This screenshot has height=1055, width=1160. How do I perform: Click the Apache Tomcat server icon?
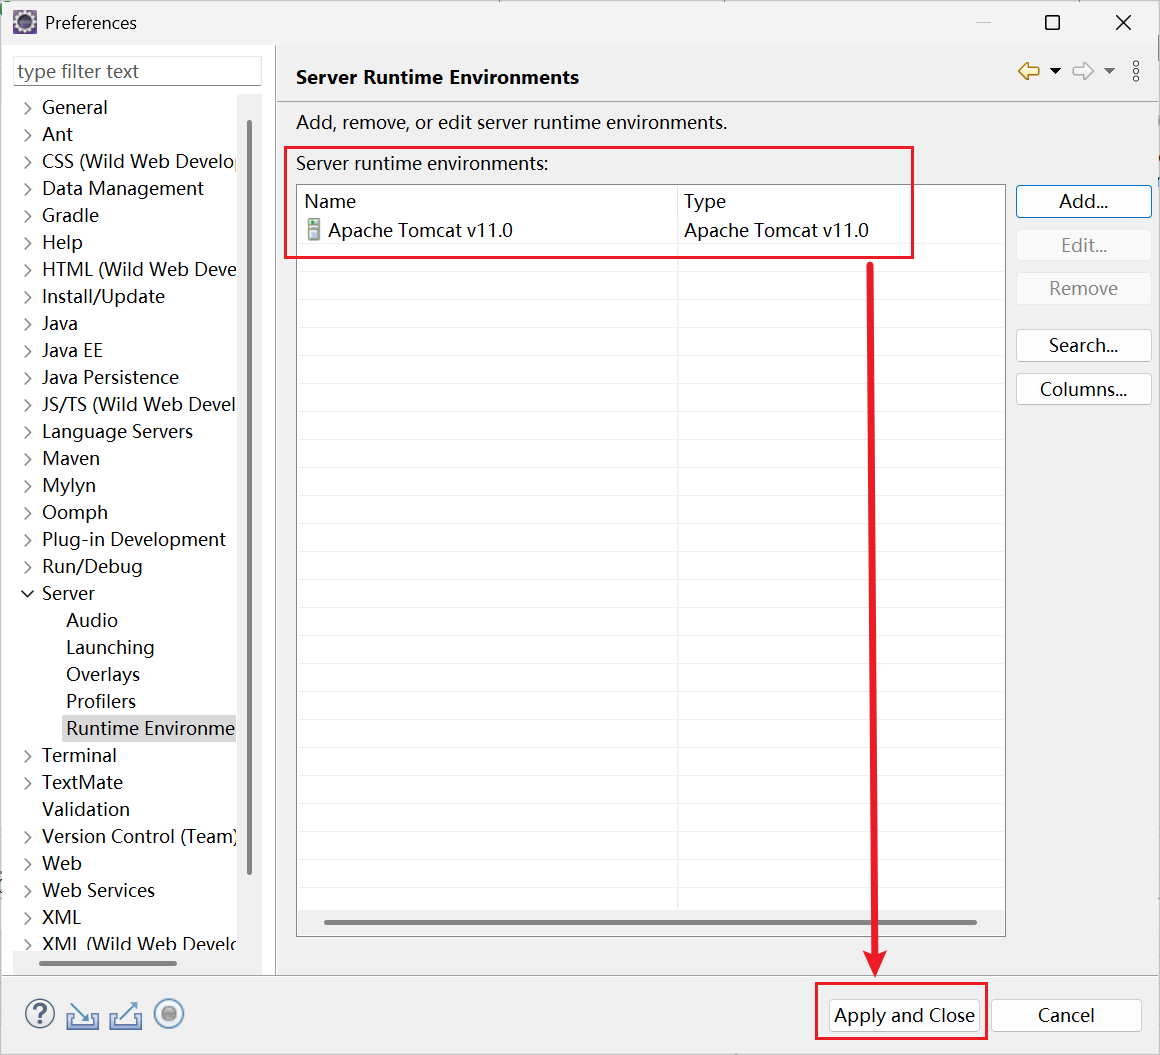tap(314, 230)
